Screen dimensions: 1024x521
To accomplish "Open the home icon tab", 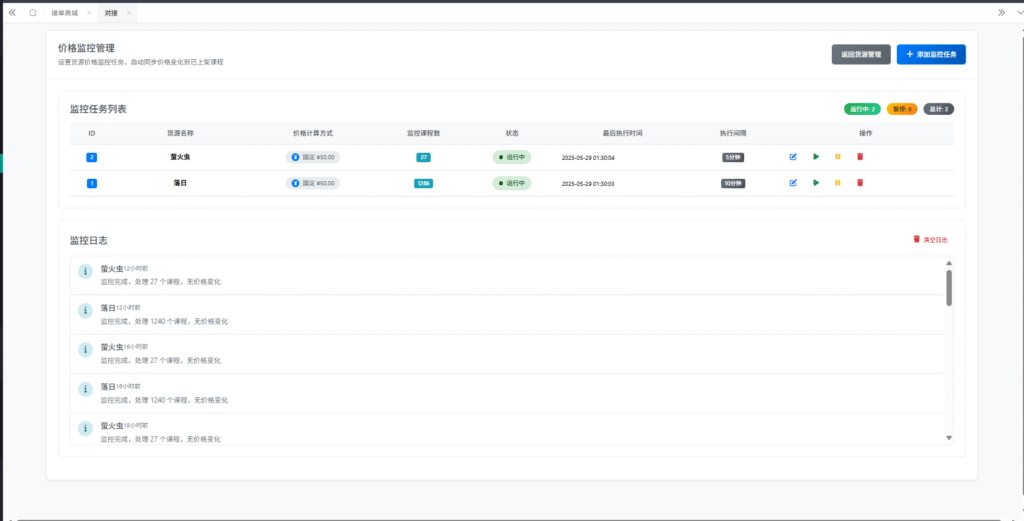I will pos(33,12).
